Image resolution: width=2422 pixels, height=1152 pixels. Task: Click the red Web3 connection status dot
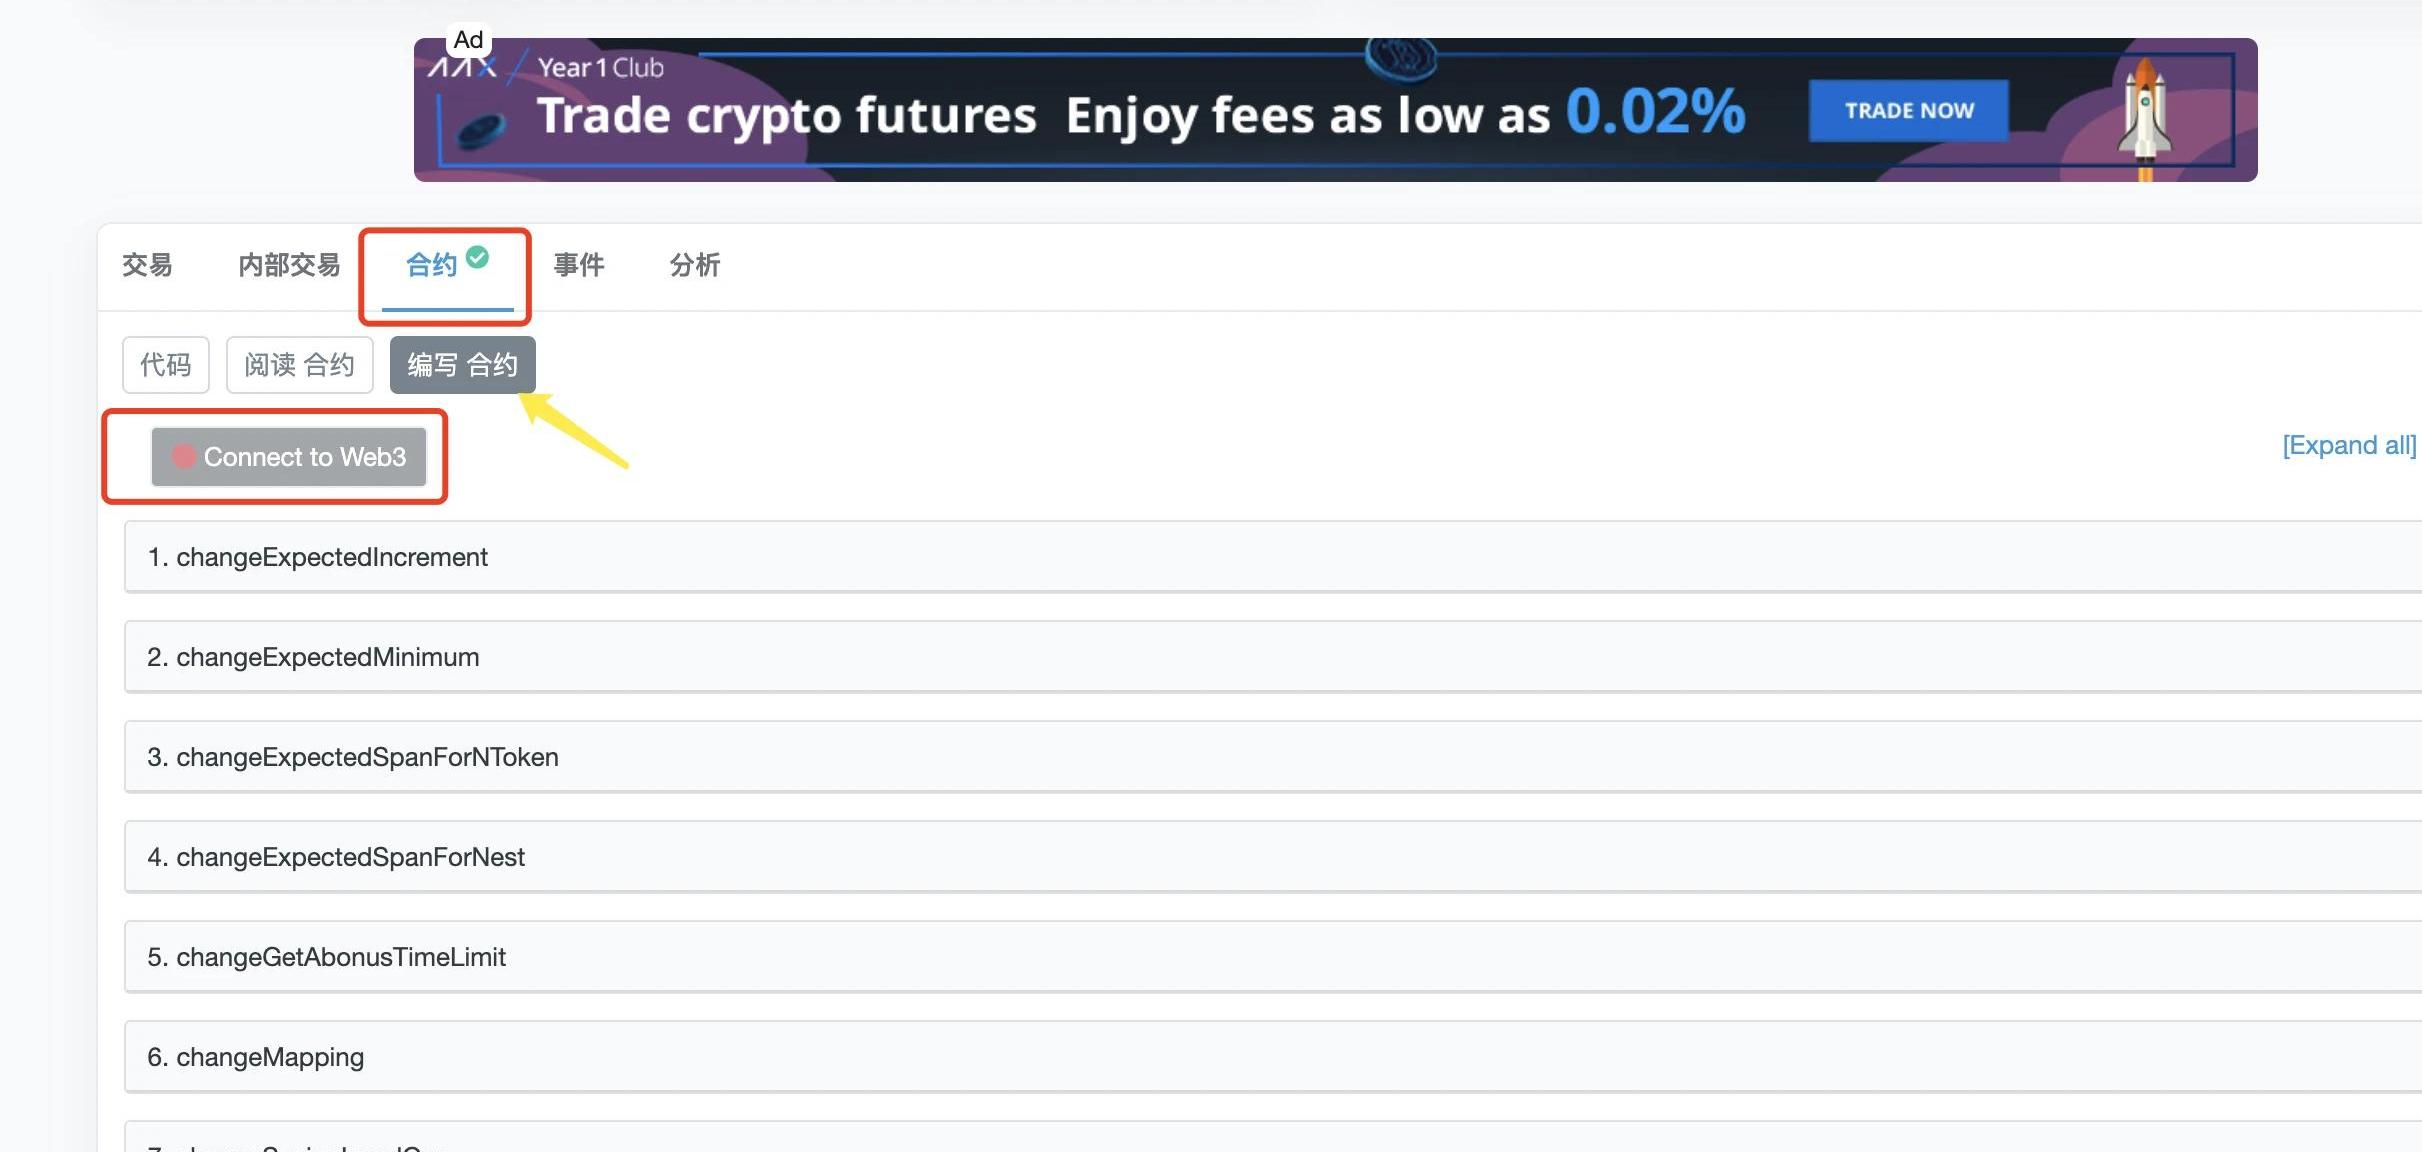pos(183,456)
